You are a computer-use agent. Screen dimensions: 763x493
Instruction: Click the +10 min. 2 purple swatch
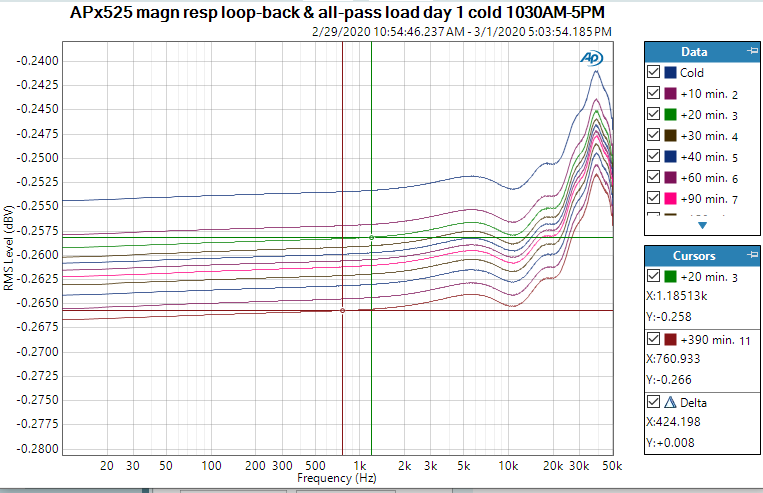click(670, 93)
